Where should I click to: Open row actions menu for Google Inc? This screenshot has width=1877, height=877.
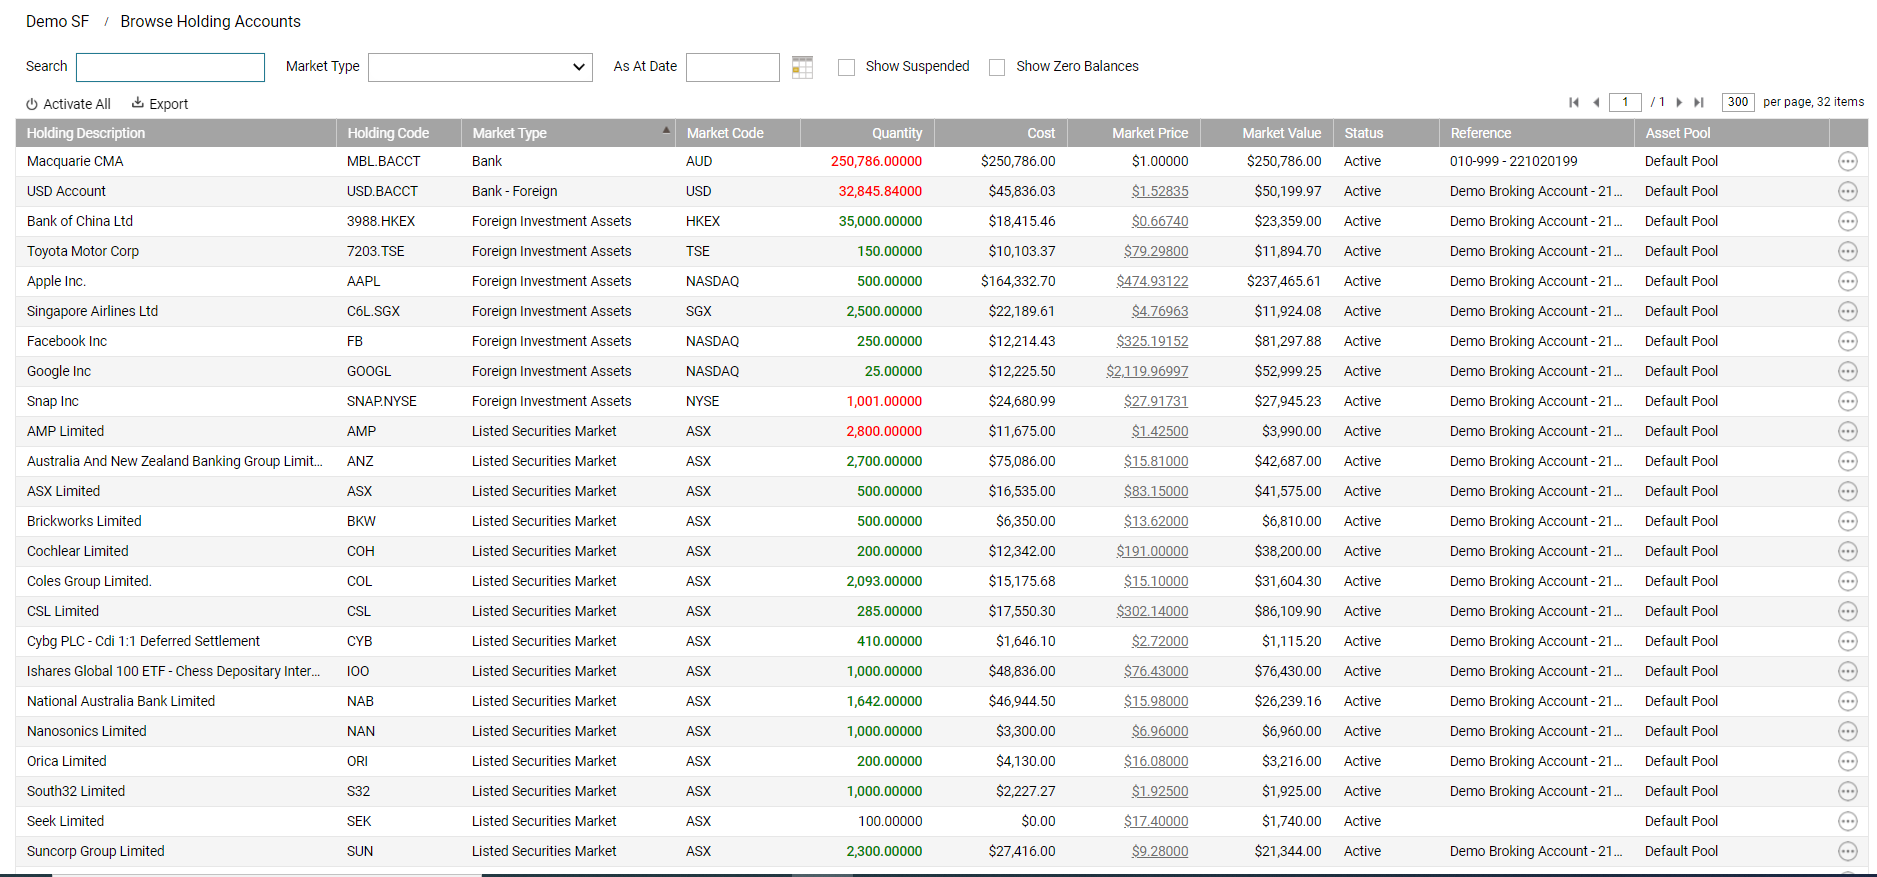click(x=1847, y=371)
